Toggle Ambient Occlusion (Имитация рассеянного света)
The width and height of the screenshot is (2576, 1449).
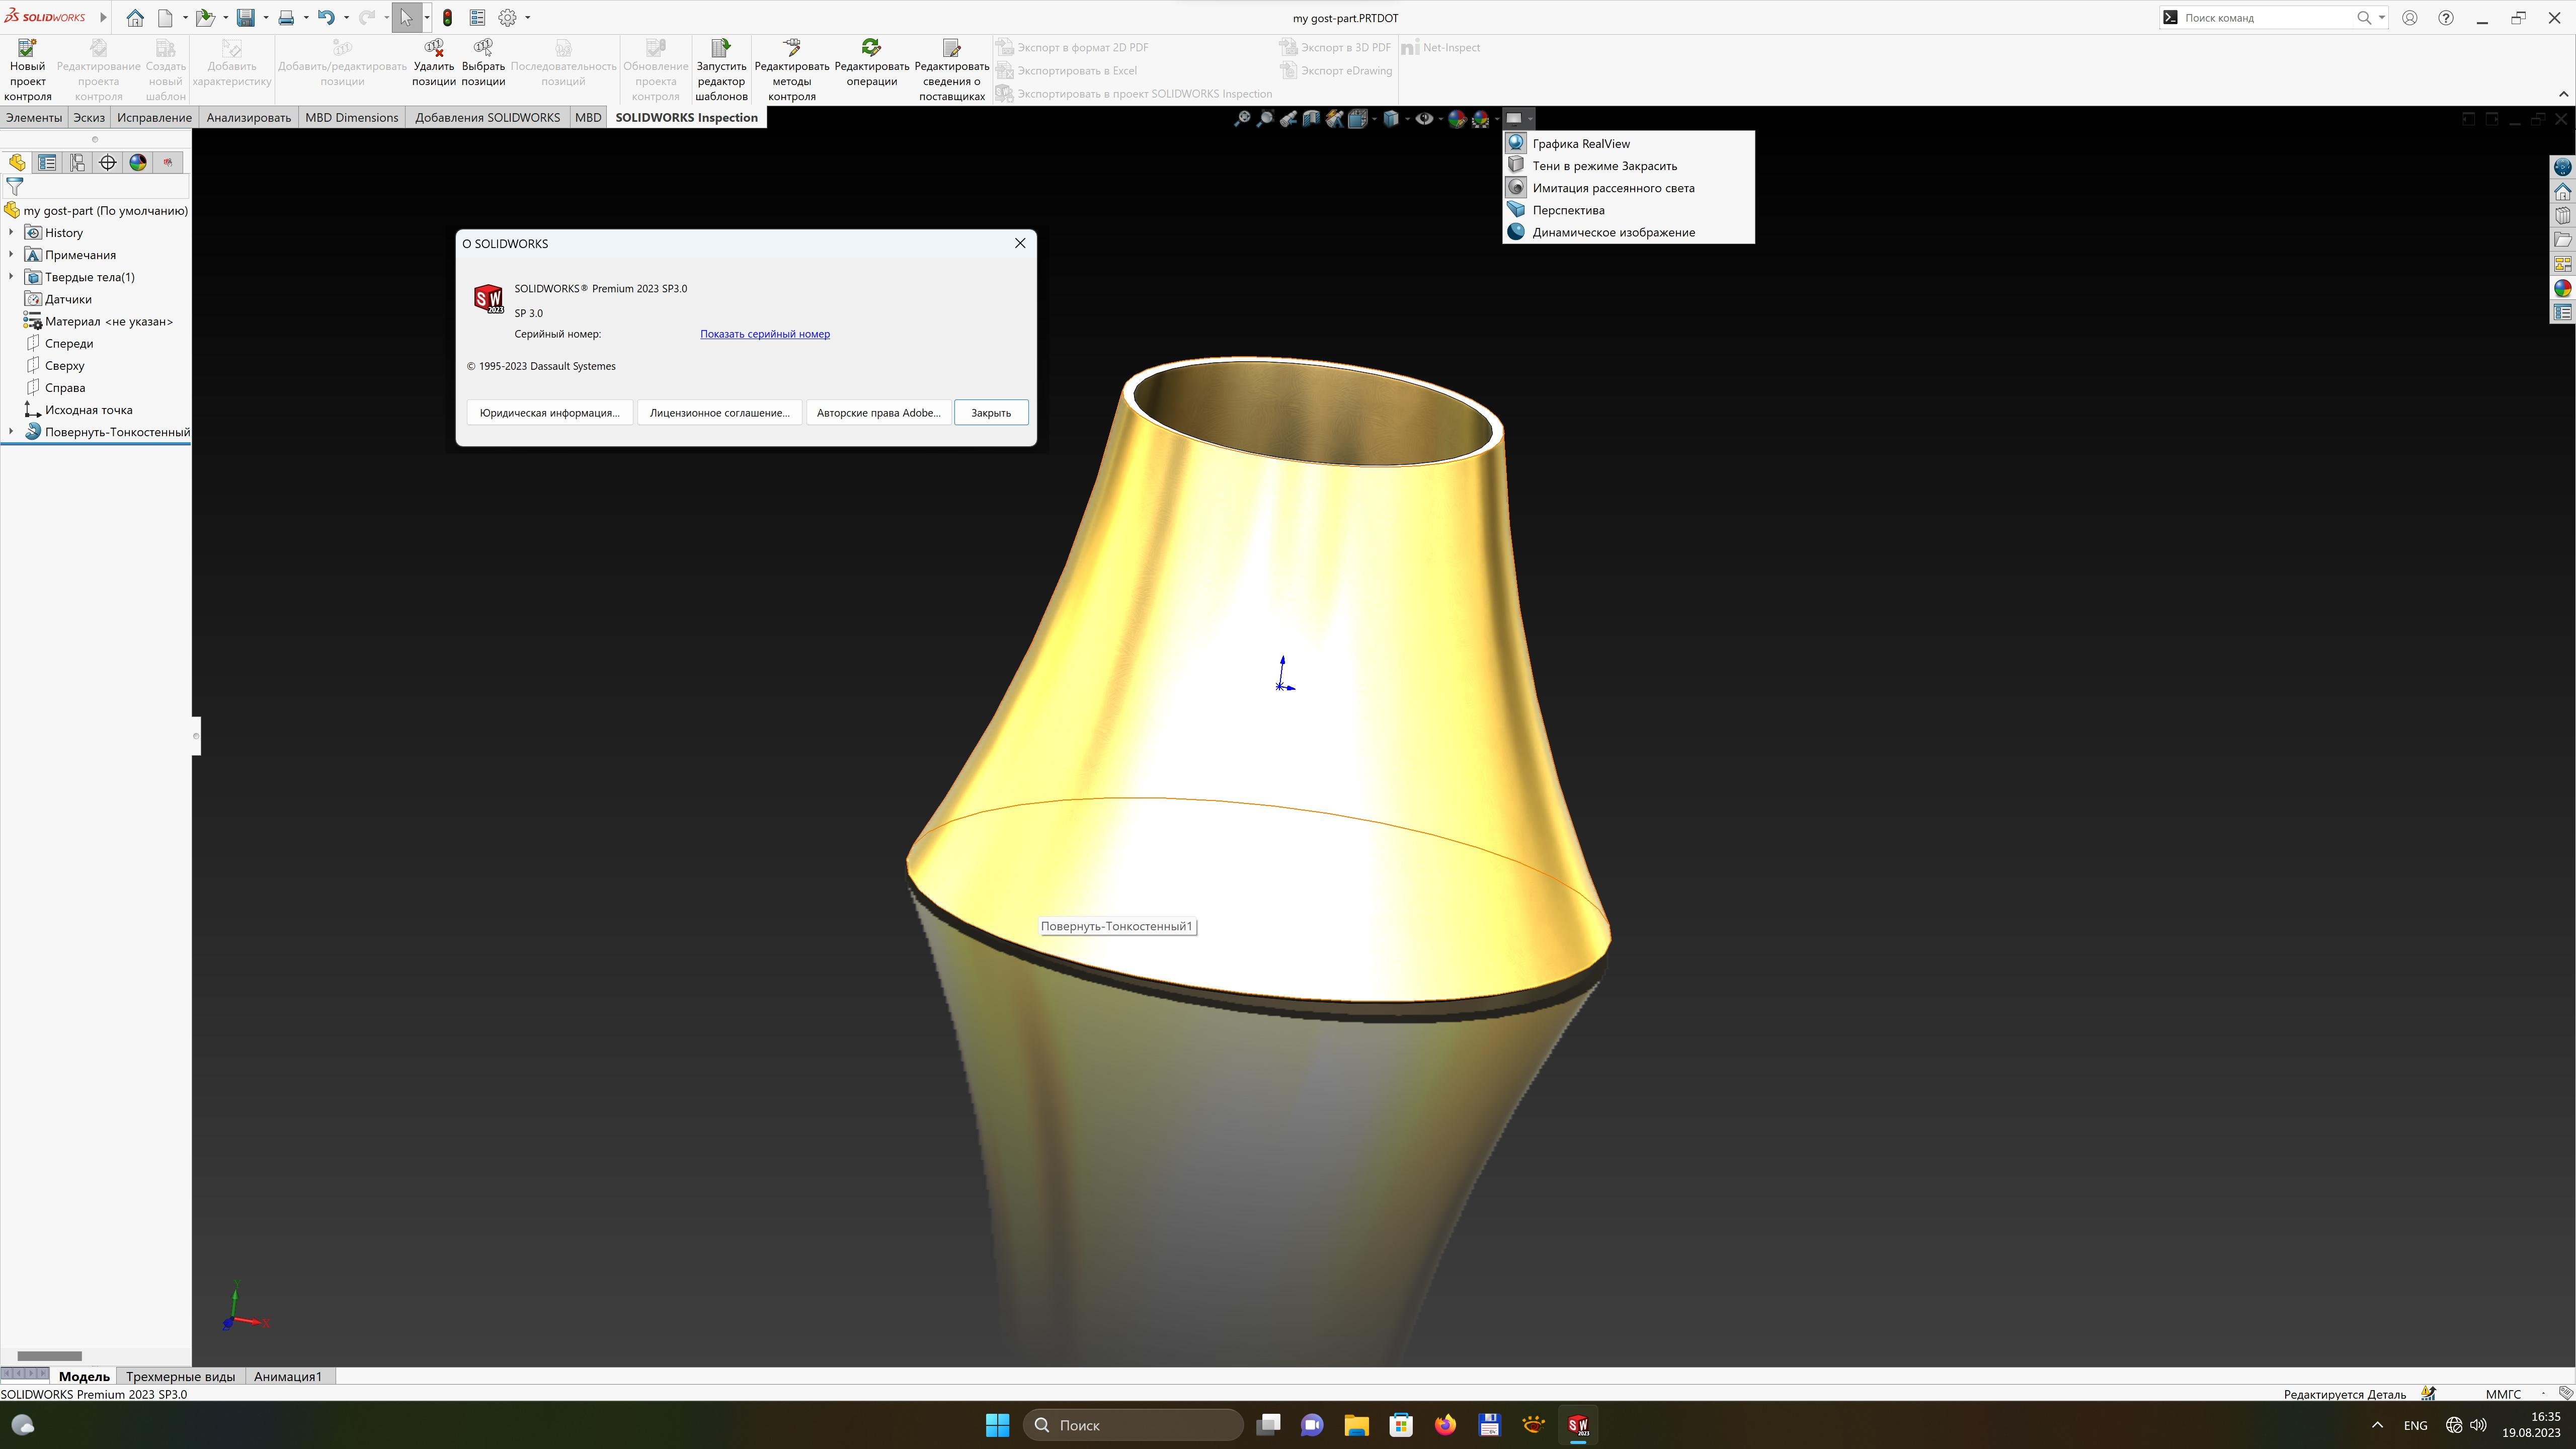1628,188
